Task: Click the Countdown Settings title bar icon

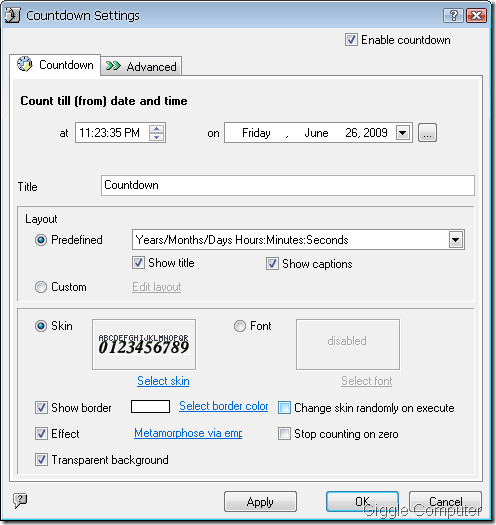Action: click(x=12, y=15)
